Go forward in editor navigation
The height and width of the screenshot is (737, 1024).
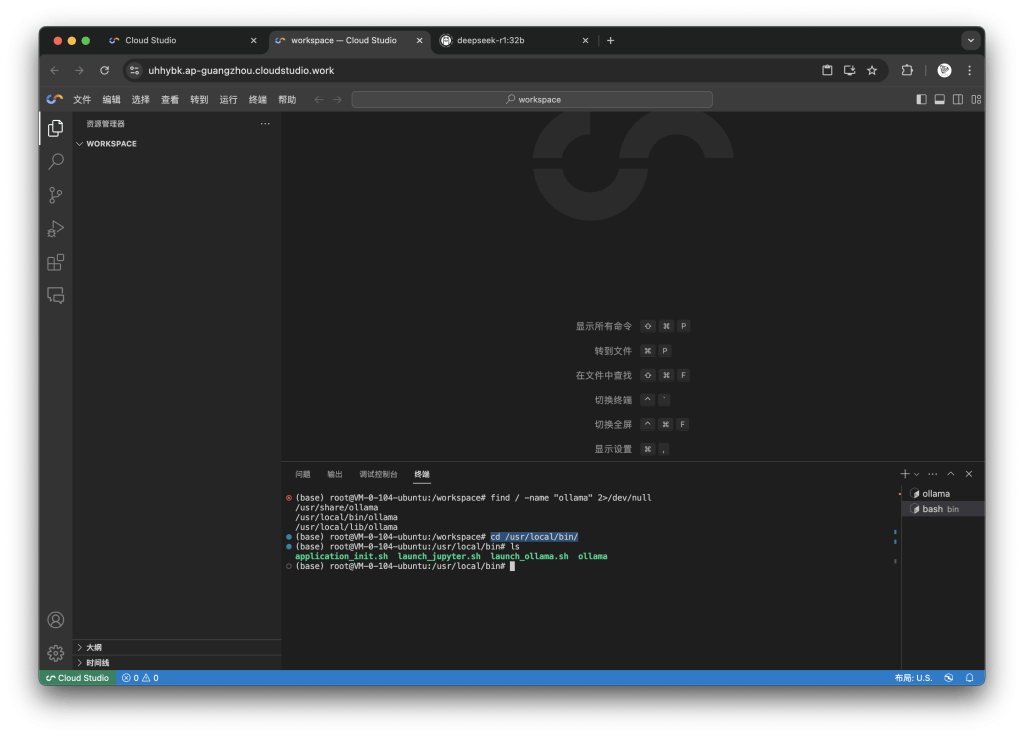pyautogui.click(x=337, y=99)
